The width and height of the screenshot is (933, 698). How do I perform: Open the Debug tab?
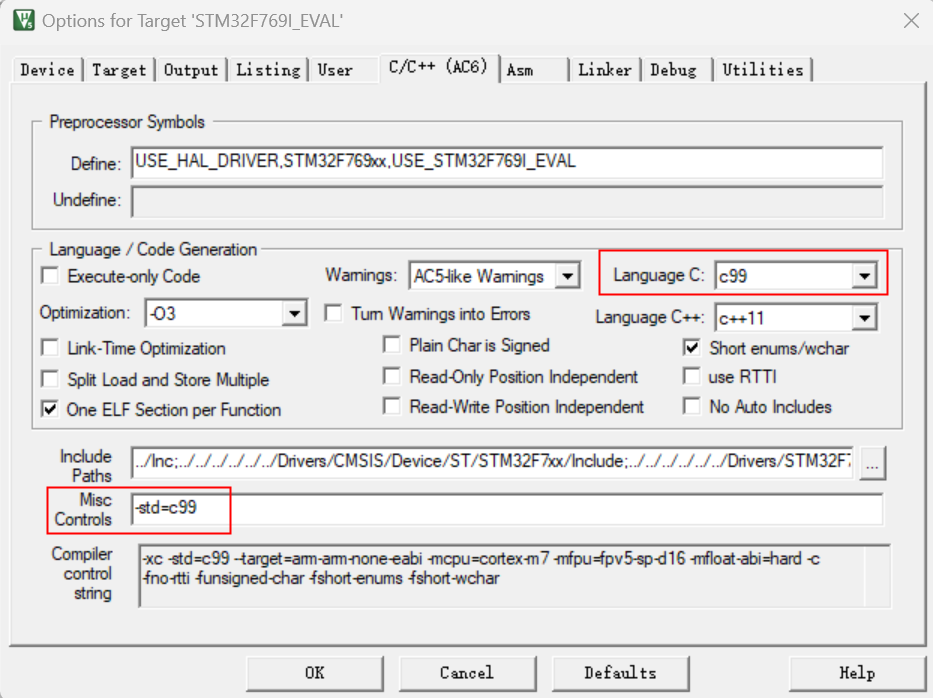coord(673,70)
